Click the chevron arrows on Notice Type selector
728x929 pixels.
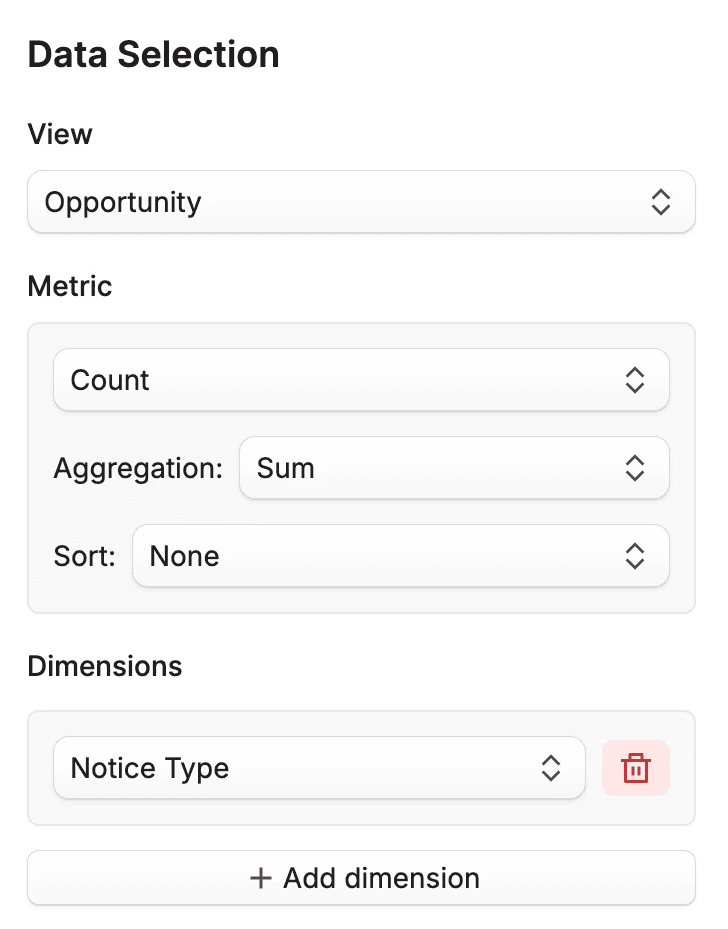551,768
